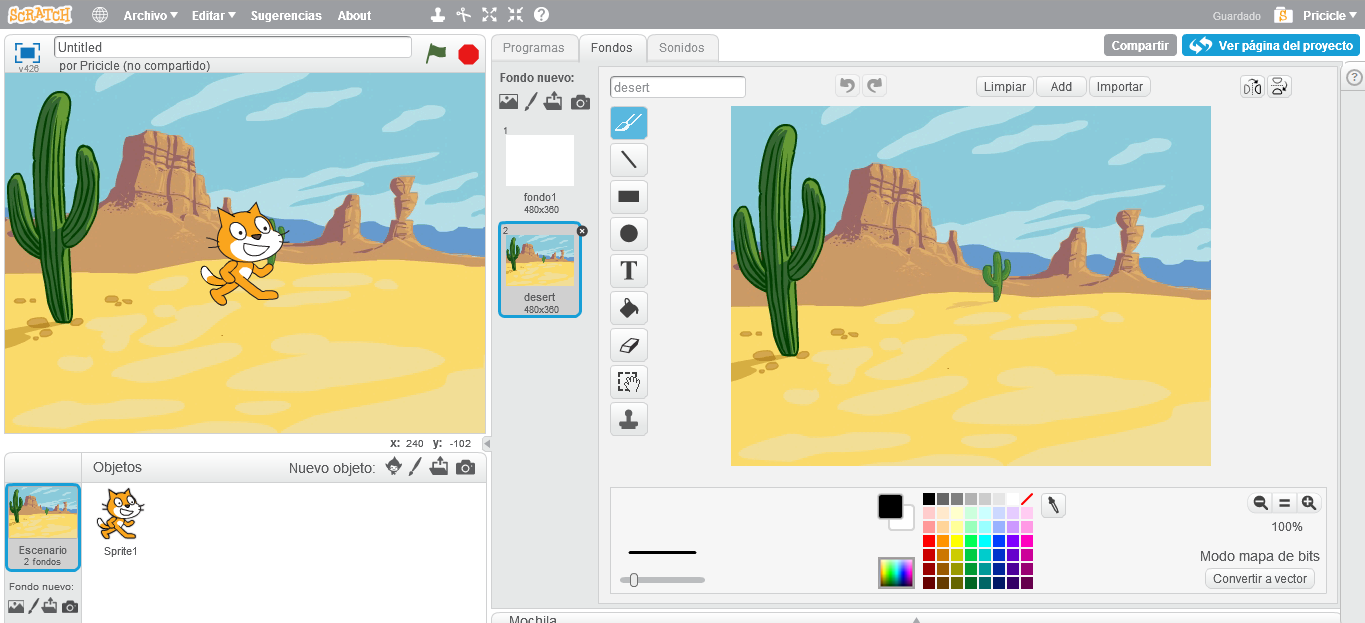Click the Untitled project name field
Image resolution: width=1365 pixels, height=623 pixels.
(x=232, y=47)
